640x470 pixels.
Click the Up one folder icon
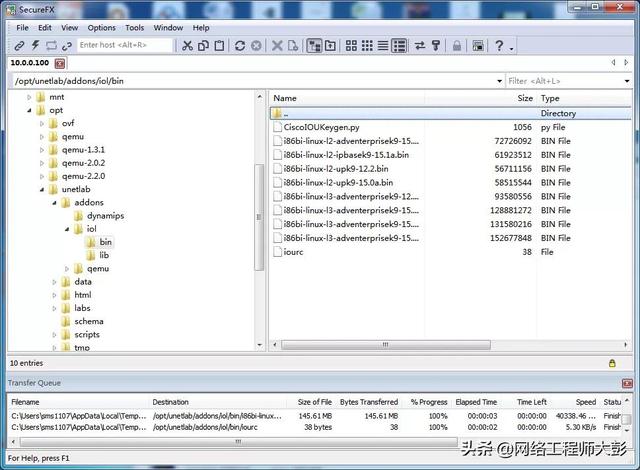[x=330, y=45]
